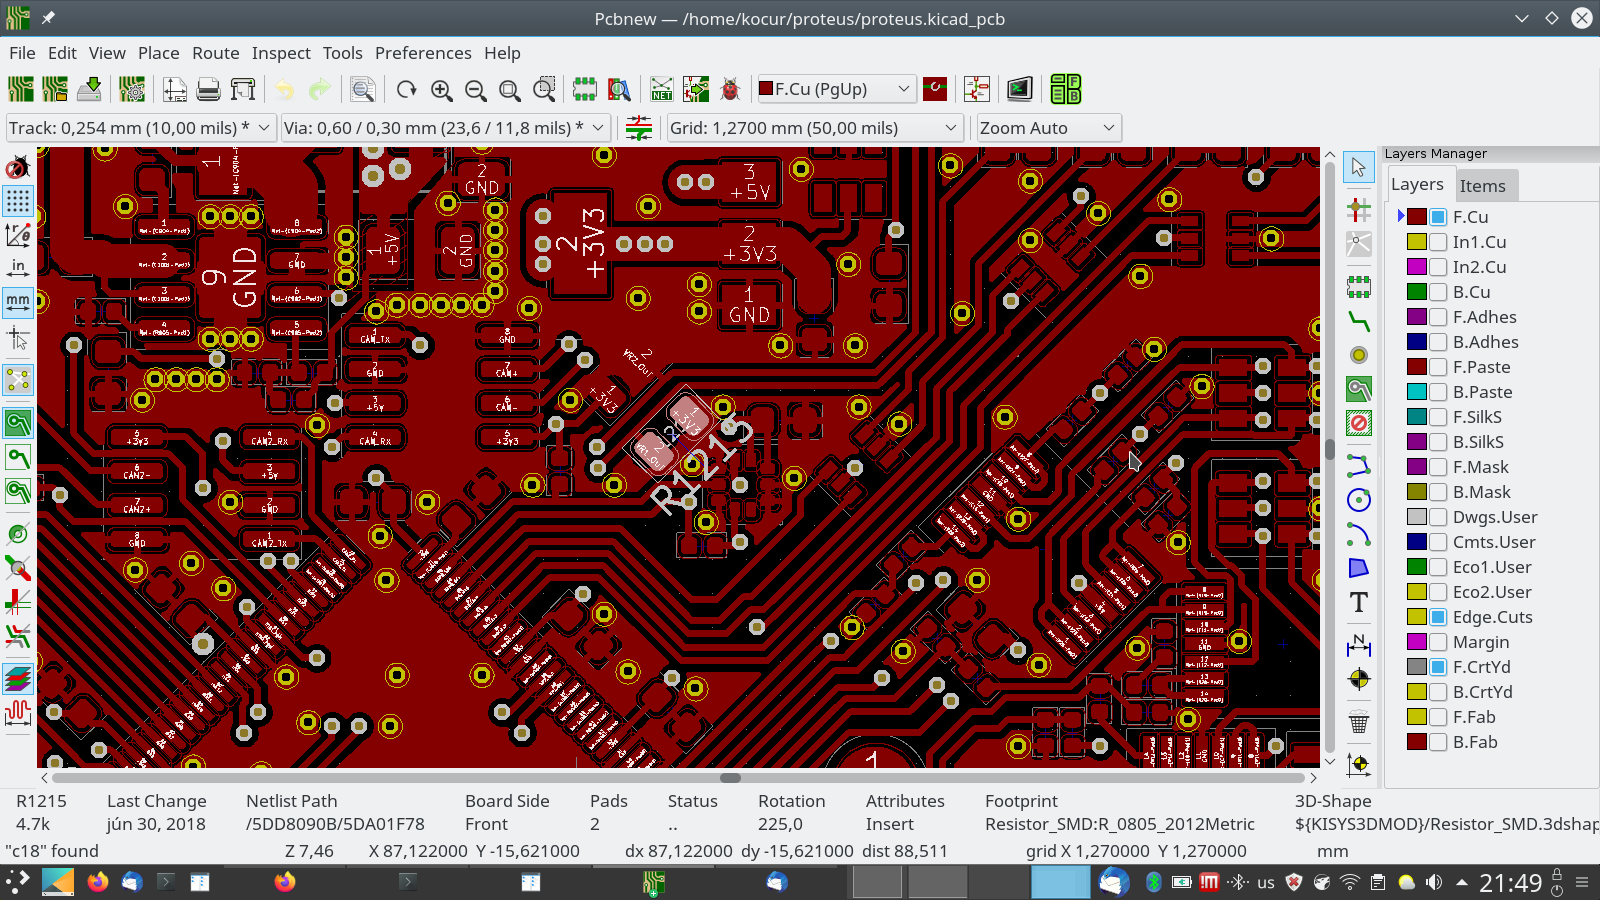Open the Zoom Auto dropdown
Viewport: 1600px width, 900px height.
coord(1048,128)
